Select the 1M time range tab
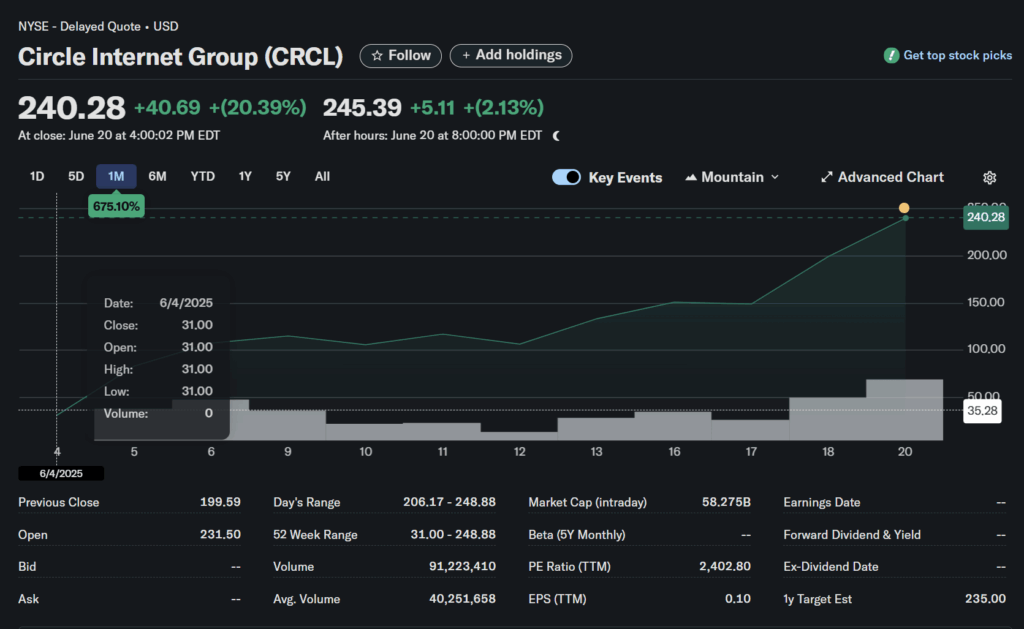Screen dimensions: 1024x629 (x=116, y=176)
